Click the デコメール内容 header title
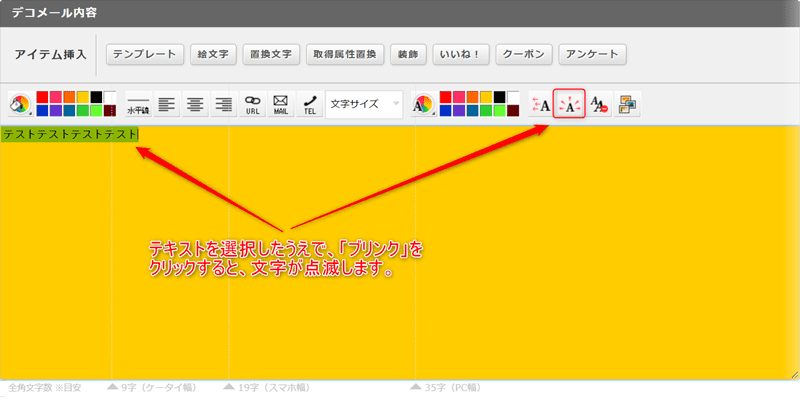Image resolution: width=800 pixels, height=405 pixels. tap(54, 13)
